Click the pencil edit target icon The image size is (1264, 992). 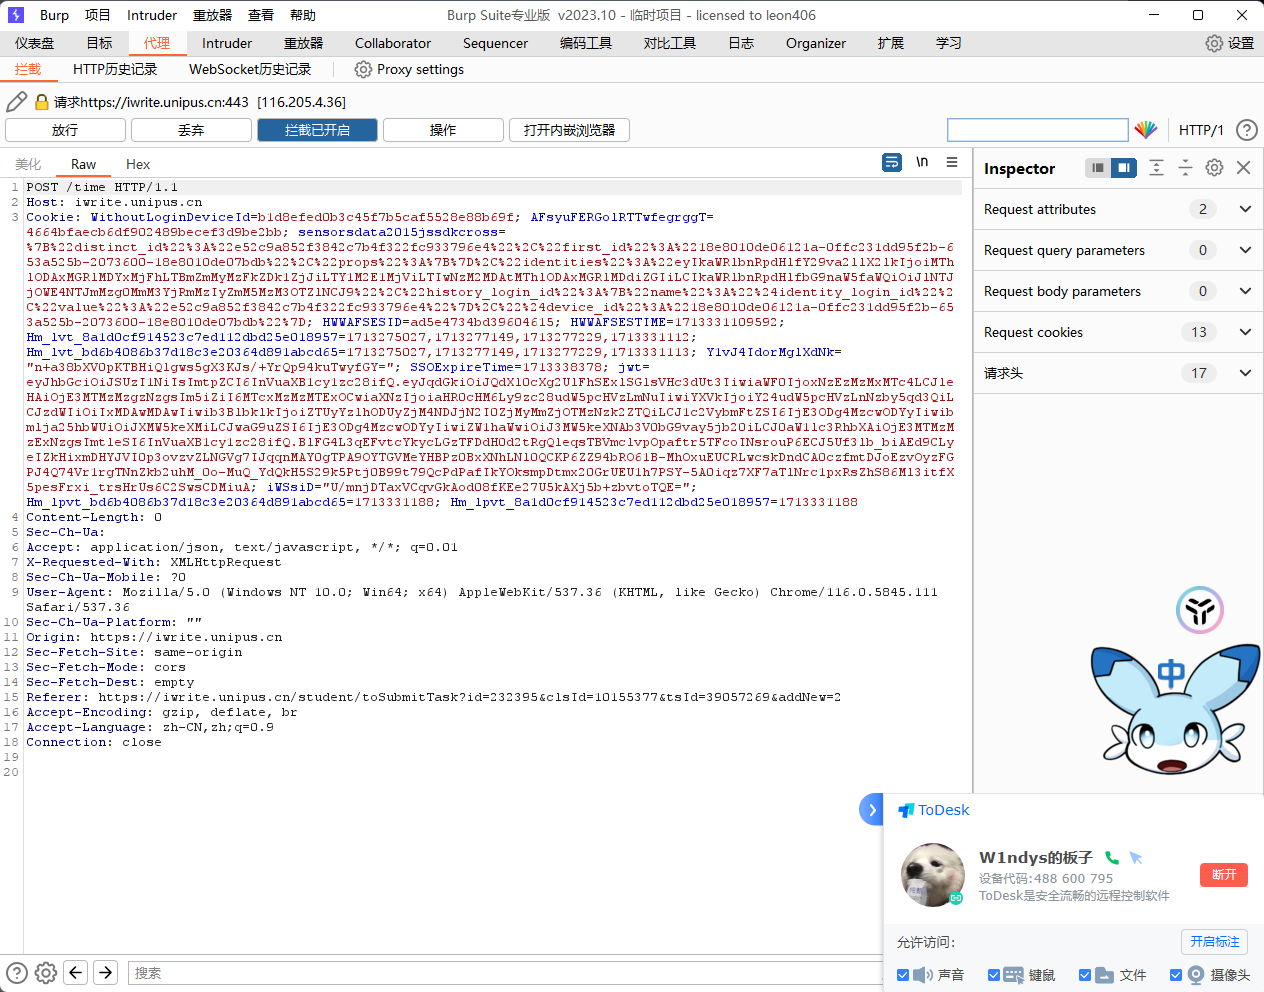[16, 102]
